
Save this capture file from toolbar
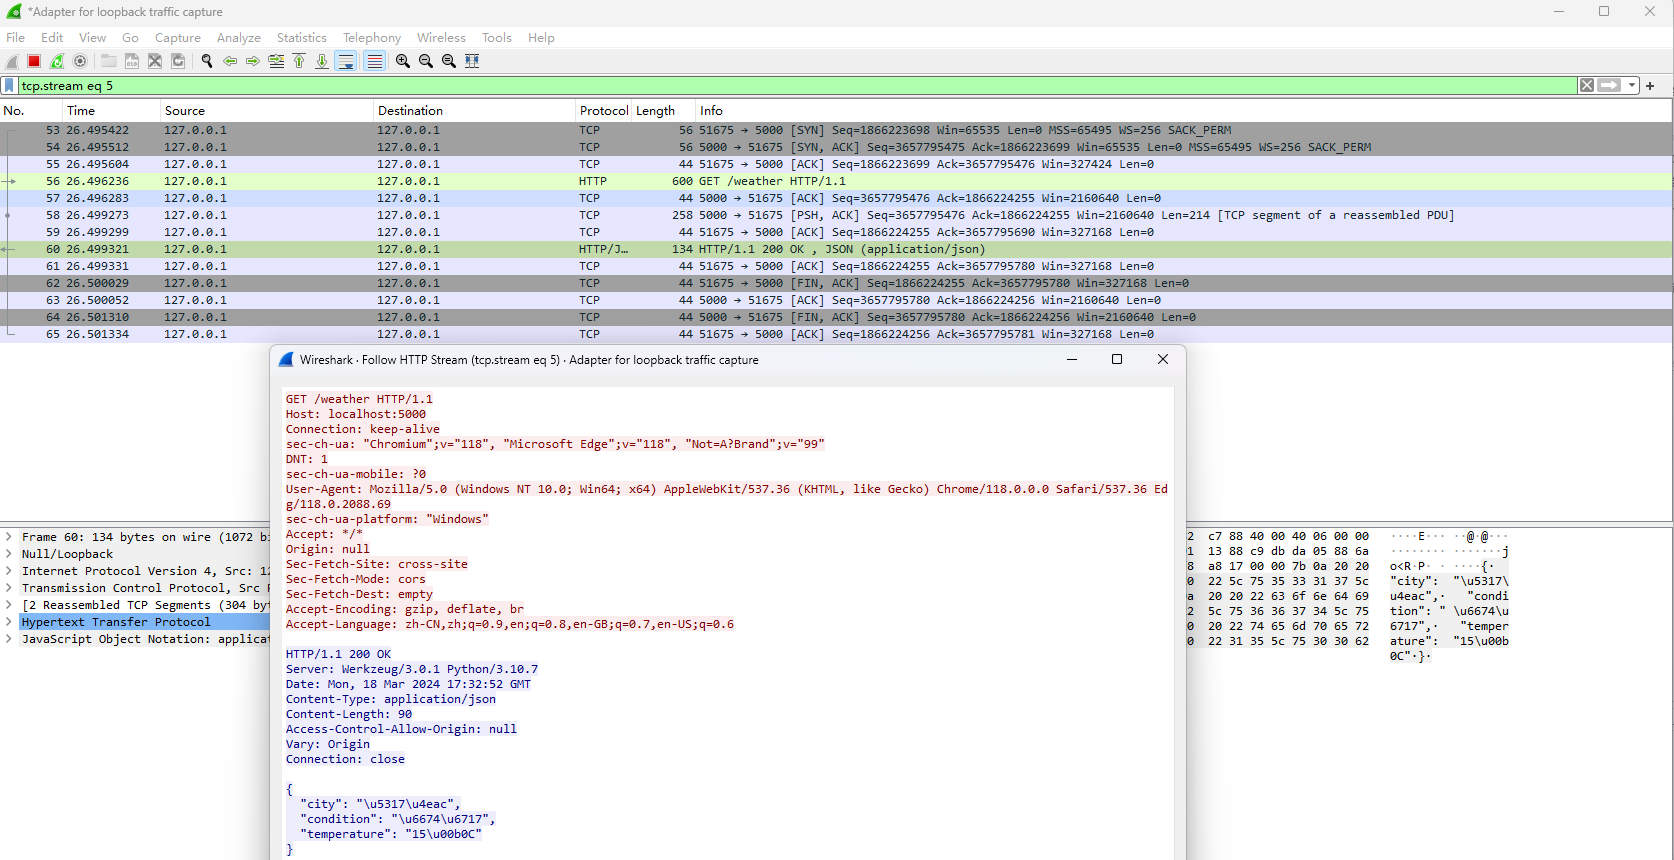[132, 61]
